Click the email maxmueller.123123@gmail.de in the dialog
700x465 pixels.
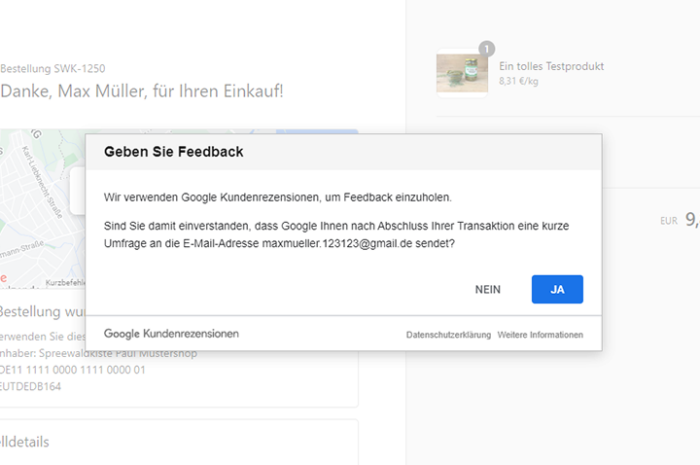click(x=337, y=244)
